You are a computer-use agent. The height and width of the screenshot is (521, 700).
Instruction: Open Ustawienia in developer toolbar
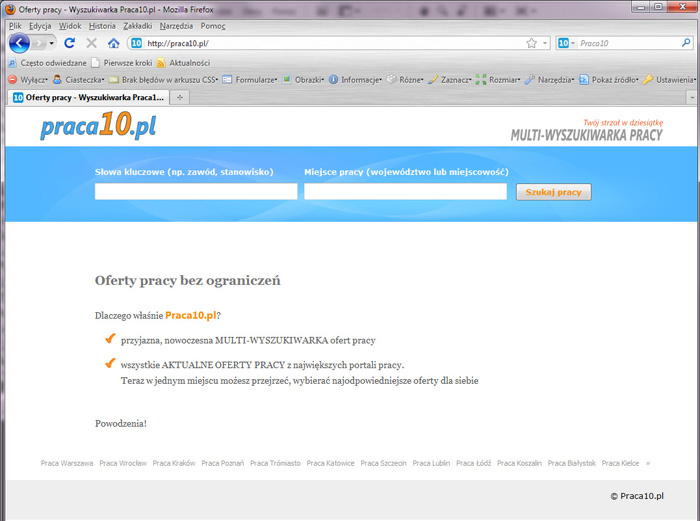pyautogui.click(x=670, y=80)
